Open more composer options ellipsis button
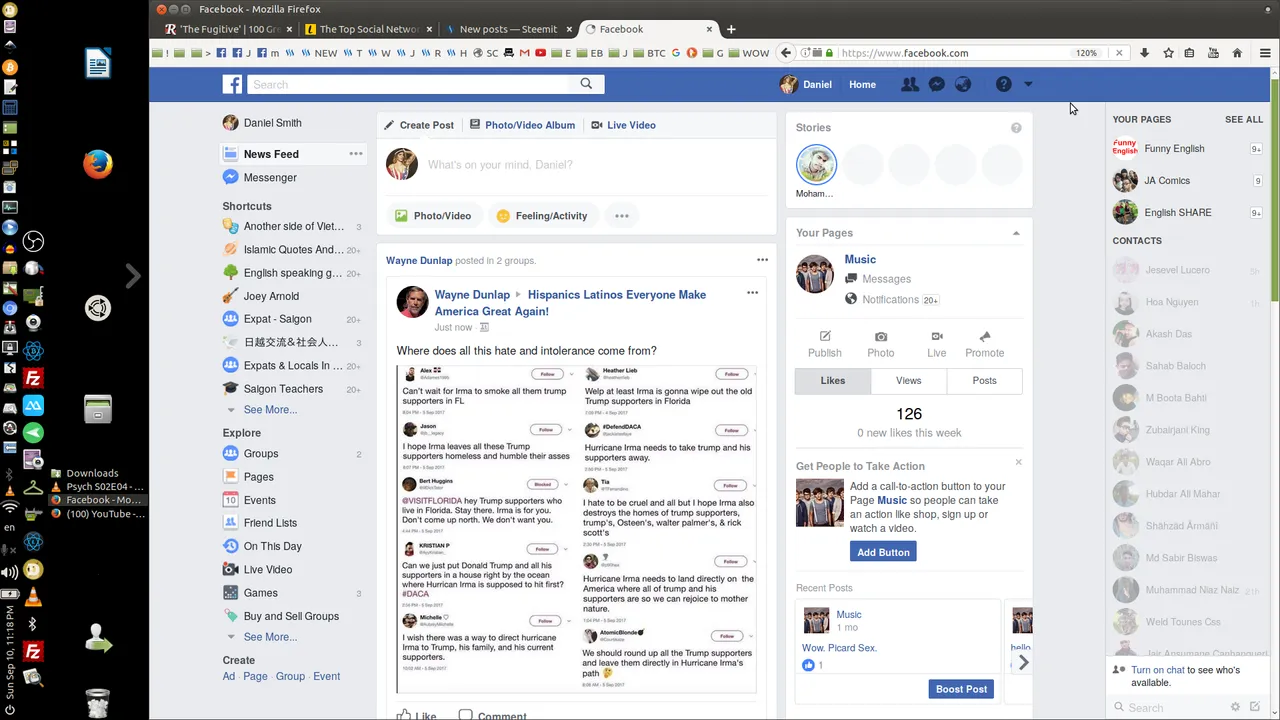 point(621,216)
